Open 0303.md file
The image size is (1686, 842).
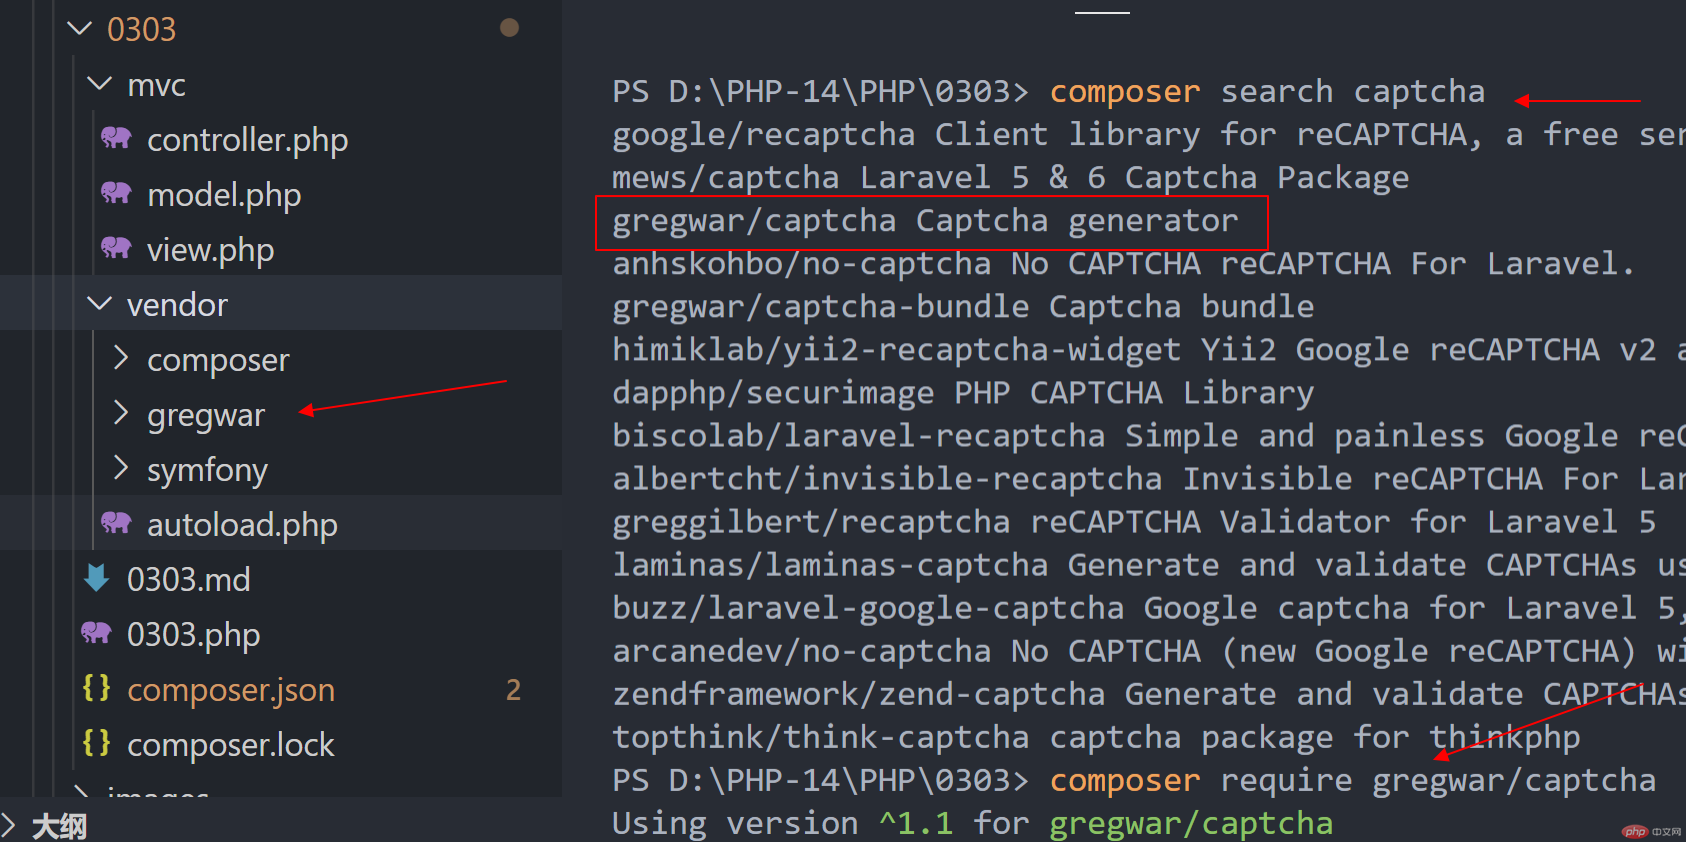tap(189, 580)
